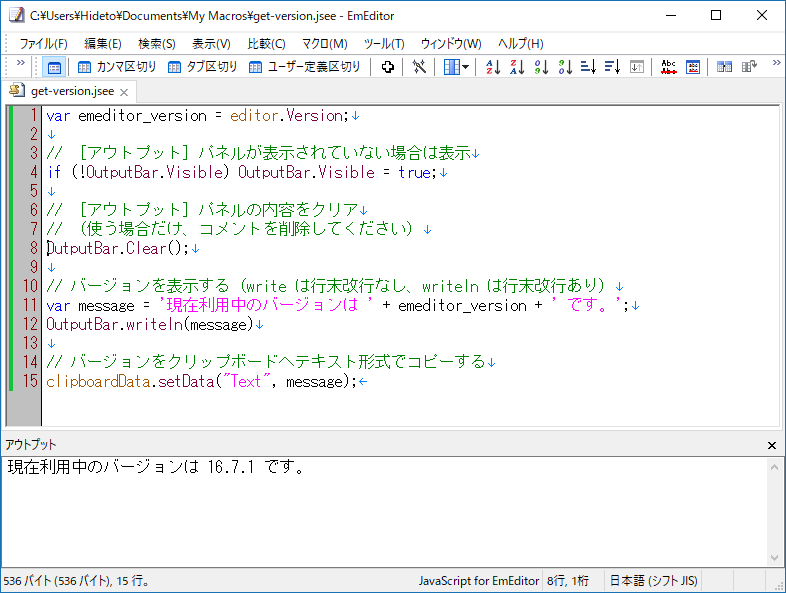Click 日本語 (シフト JIS) encoding status
The height and width of the screenshot is (593, 786).
click(x=653, y=581)
